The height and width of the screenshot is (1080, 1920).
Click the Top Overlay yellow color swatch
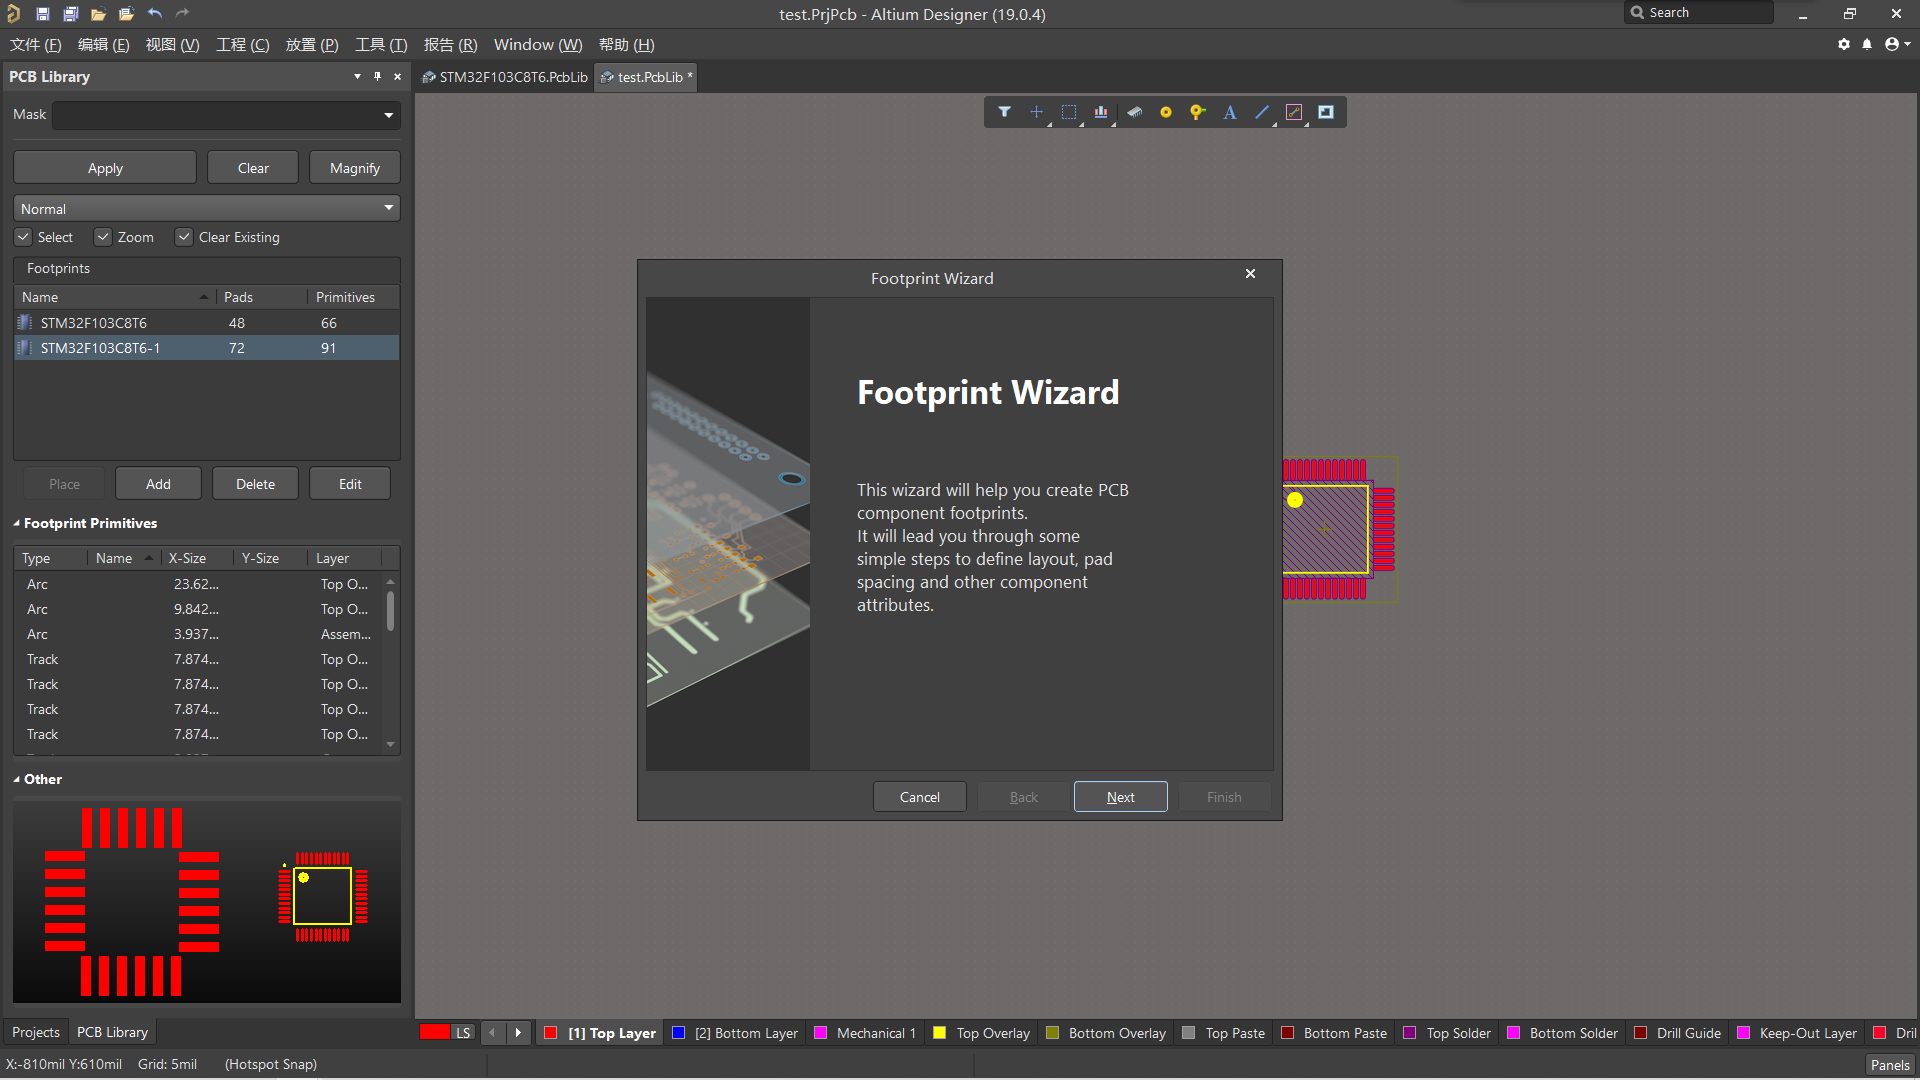pyautogui.click(x=940, y=1033)
